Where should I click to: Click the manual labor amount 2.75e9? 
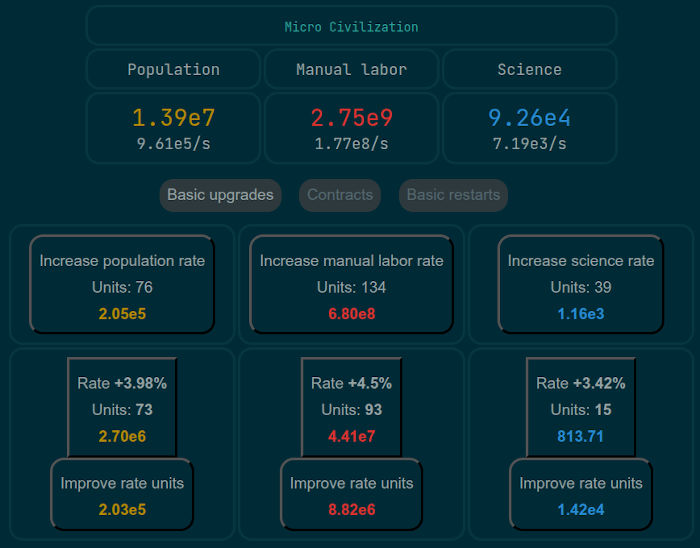pos(351,118)
